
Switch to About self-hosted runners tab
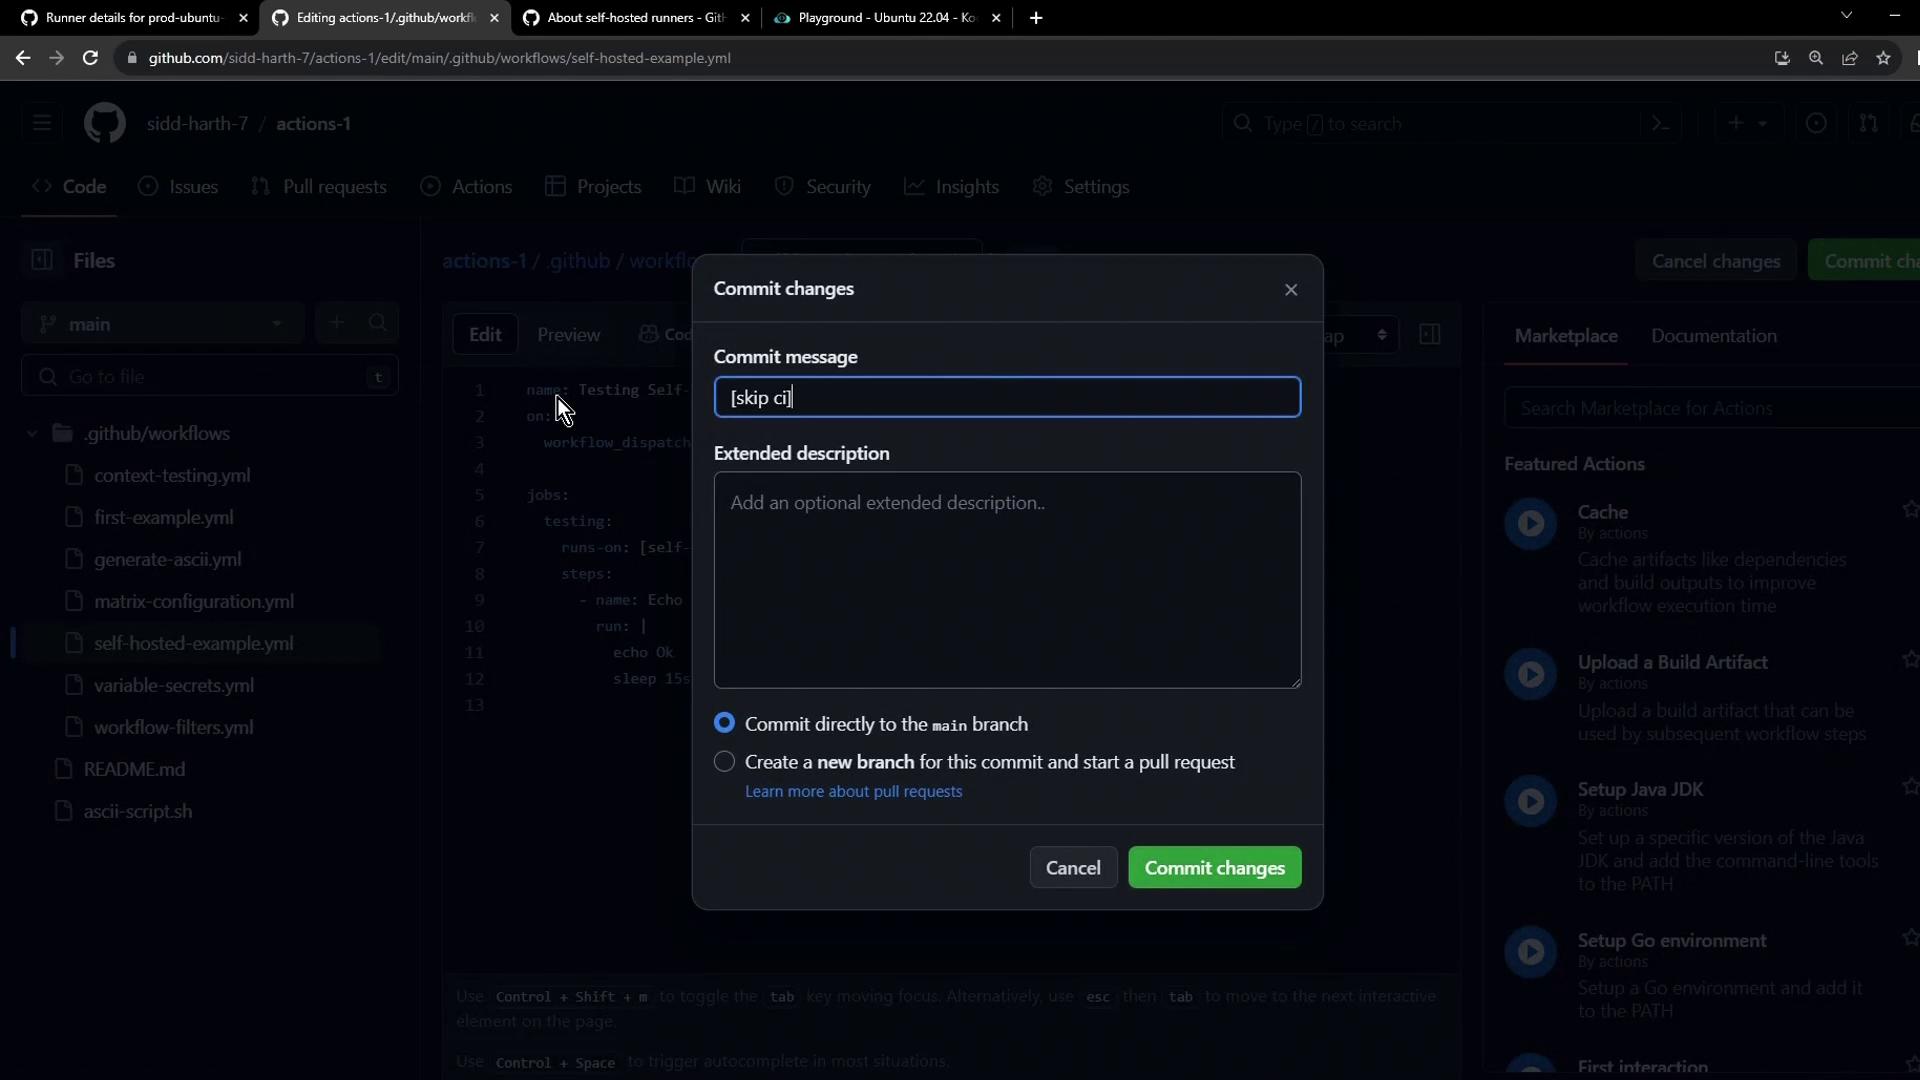click(x=635, y=18)
